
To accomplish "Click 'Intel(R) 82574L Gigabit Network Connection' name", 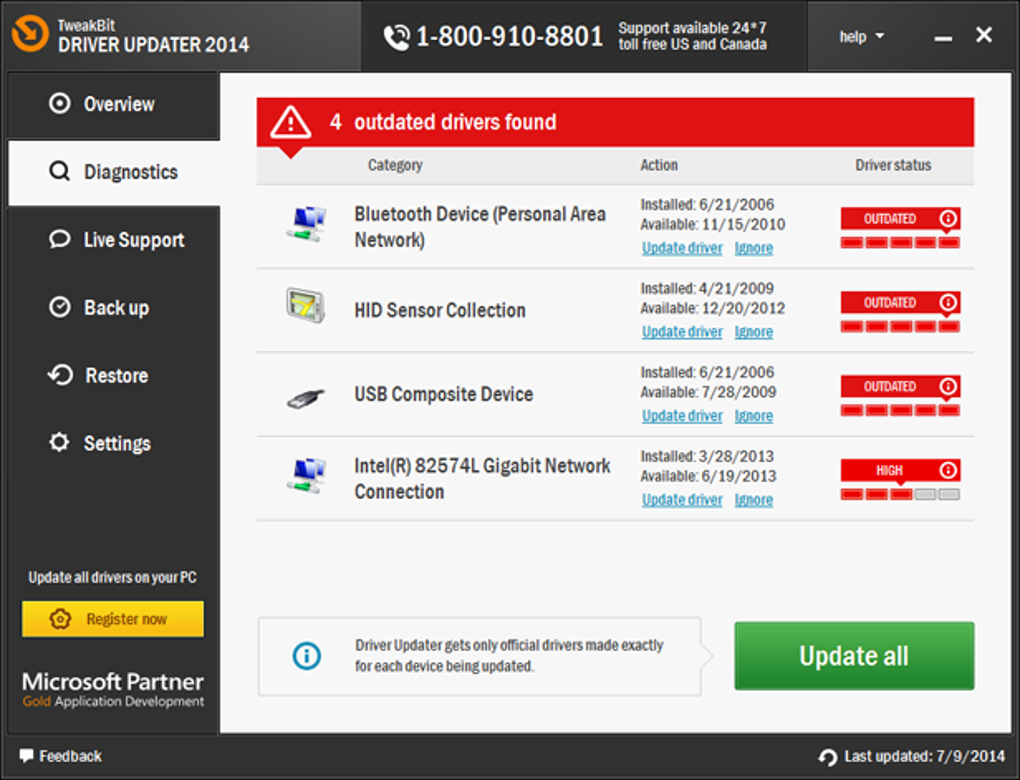I will click(x=482, y=478).
